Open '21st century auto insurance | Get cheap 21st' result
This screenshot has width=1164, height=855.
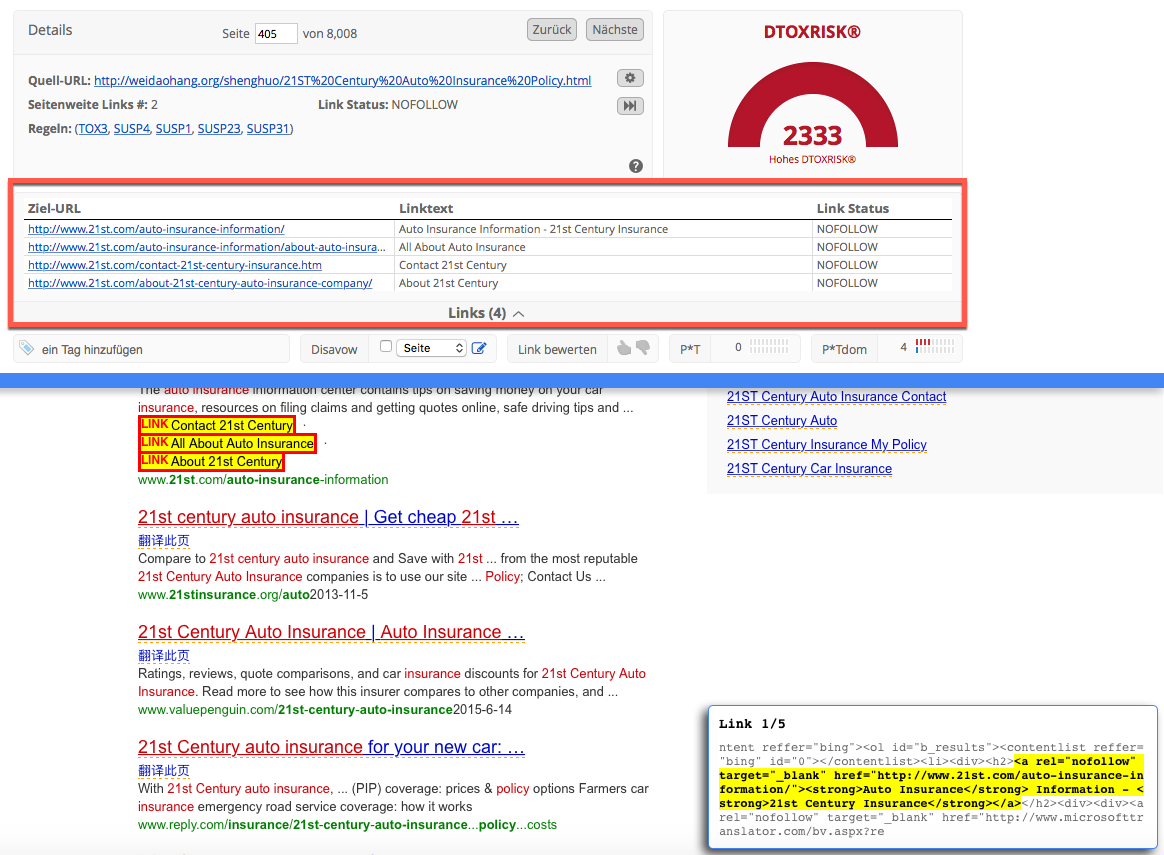(328, 517)
